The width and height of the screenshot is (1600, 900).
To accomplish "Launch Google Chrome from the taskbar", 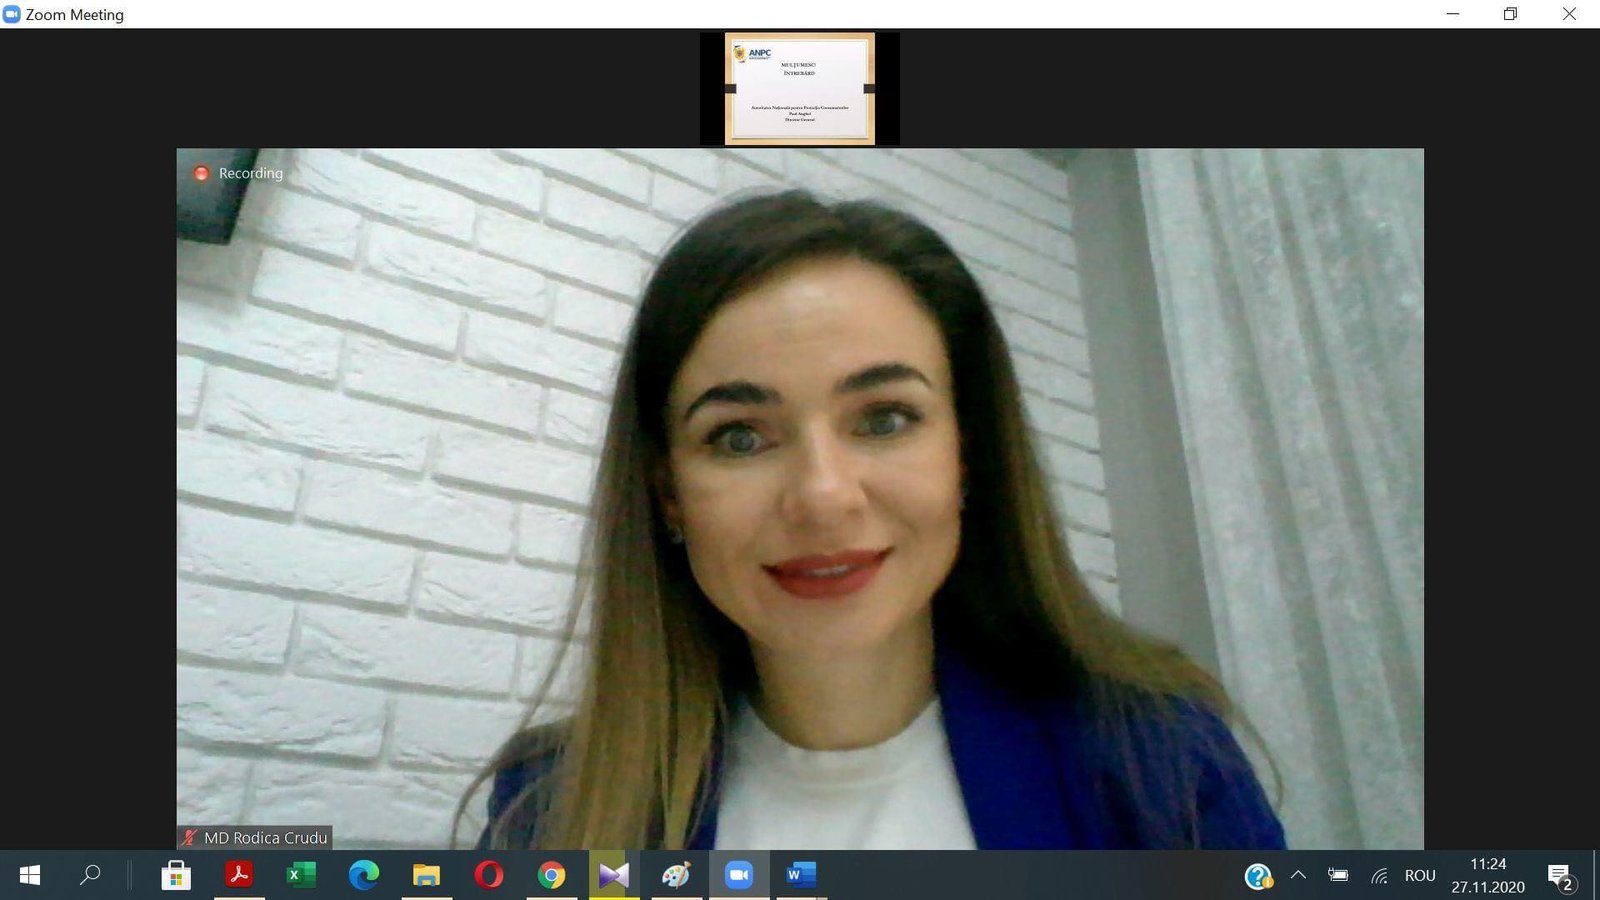I will coord(551,875).
